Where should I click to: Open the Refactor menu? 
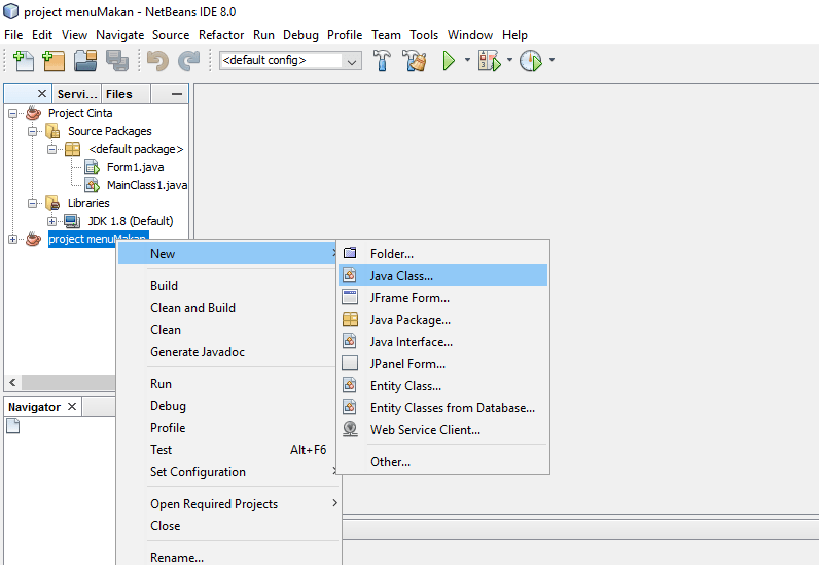tap(221, 35)
